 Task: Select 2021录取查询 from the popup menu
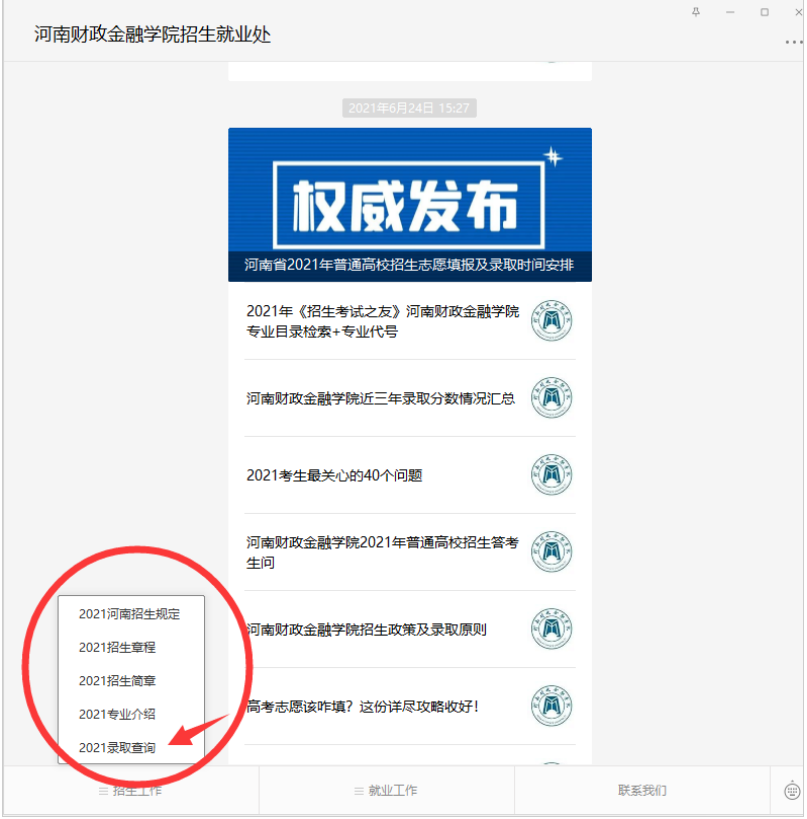[x=118, y=747]
